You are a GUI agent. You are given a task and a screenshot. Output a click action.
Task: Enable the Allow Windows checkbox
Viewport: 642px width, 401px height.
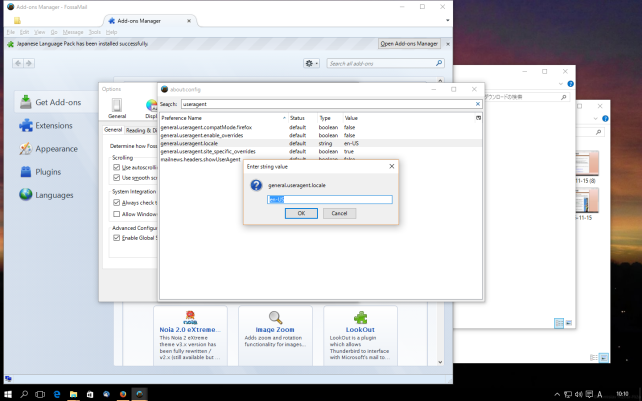click(x=117, y=214)
